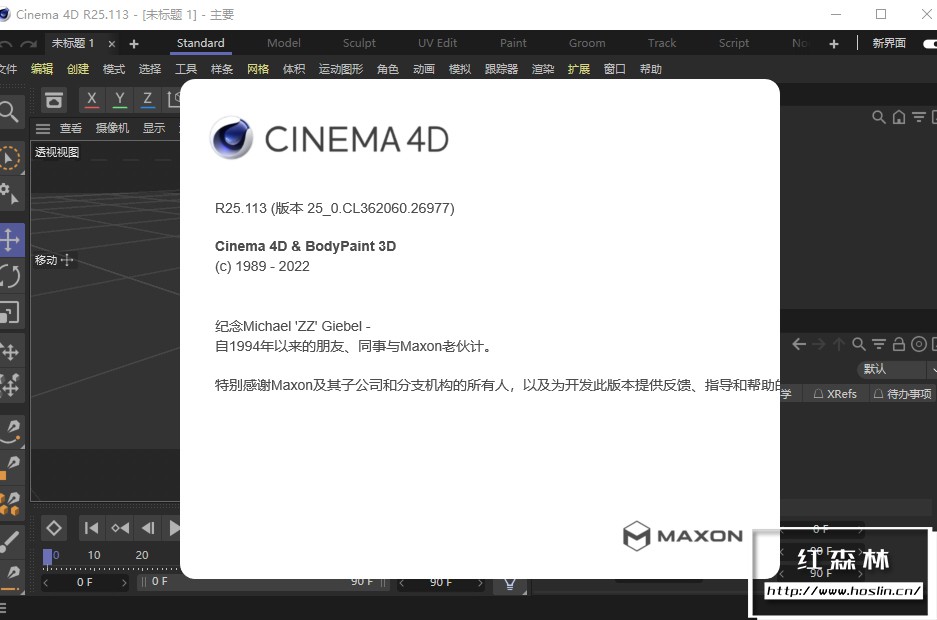Open the 显示 viewport menu

[x=154, y=128]
